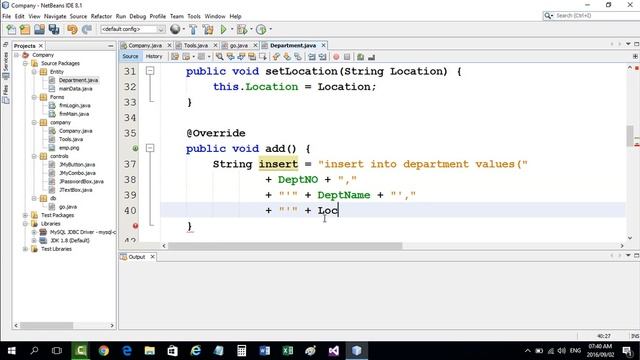The height and width of the screenshot is (360, 640).
Task: Switch to the go.java tab
Action: pos(239,45)
